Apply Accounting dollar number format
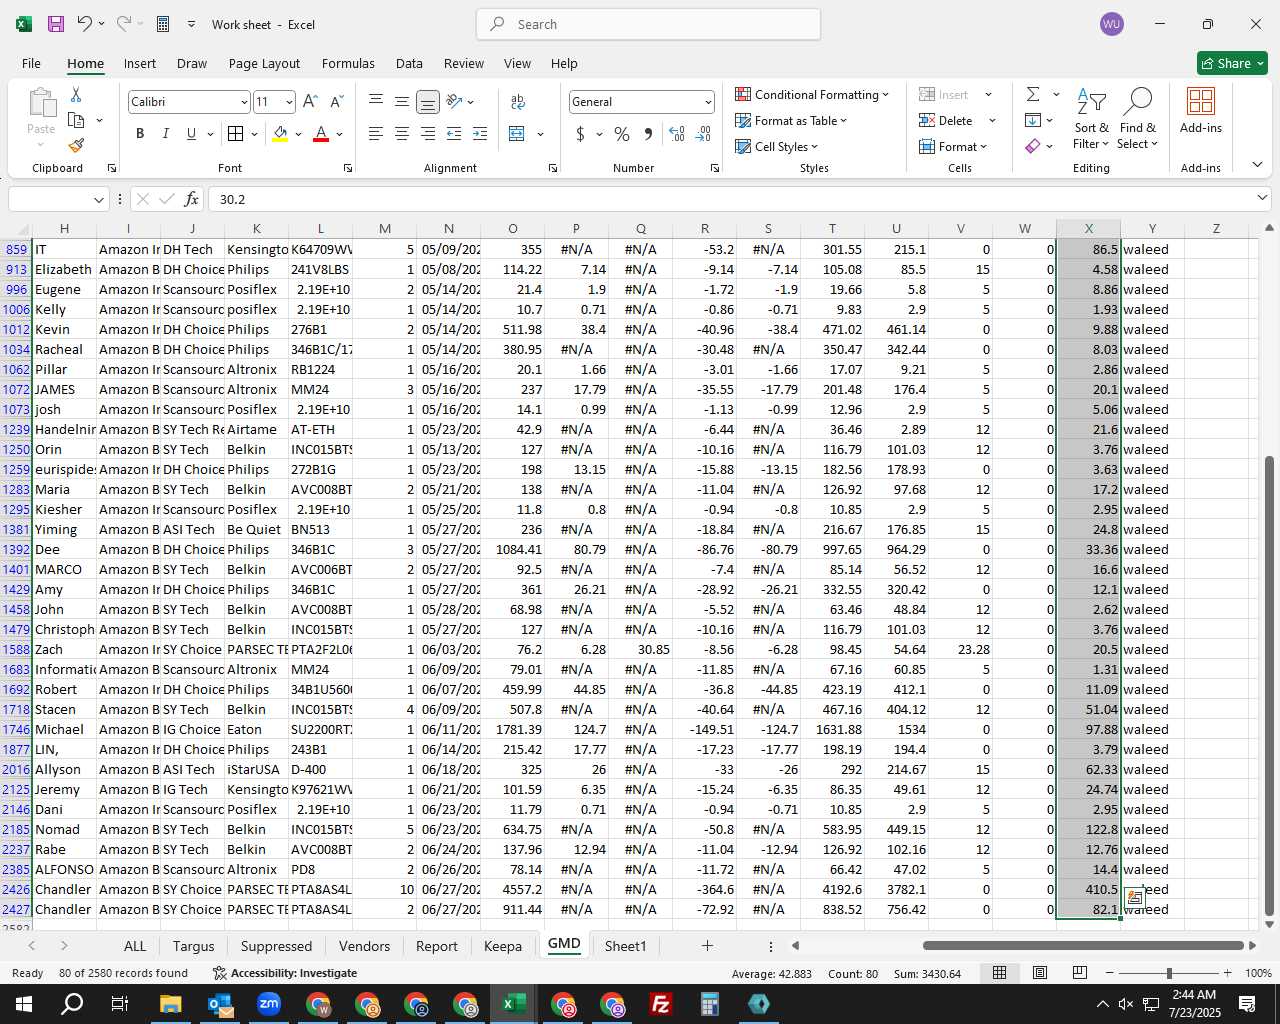The height and width of the screenshot is (1024, 1280). [x=580, y=134]
